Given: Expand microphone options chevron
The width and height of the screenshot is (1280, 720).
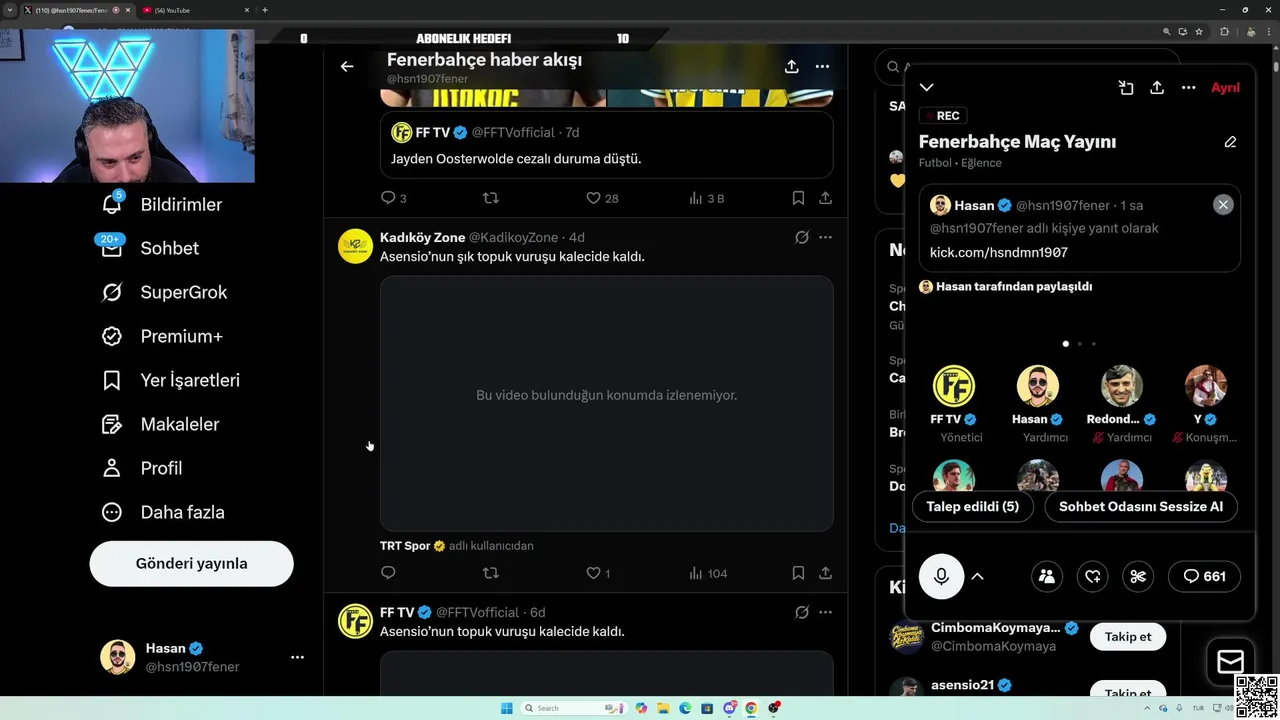Looking at the screenshot, I should point(978,576).
